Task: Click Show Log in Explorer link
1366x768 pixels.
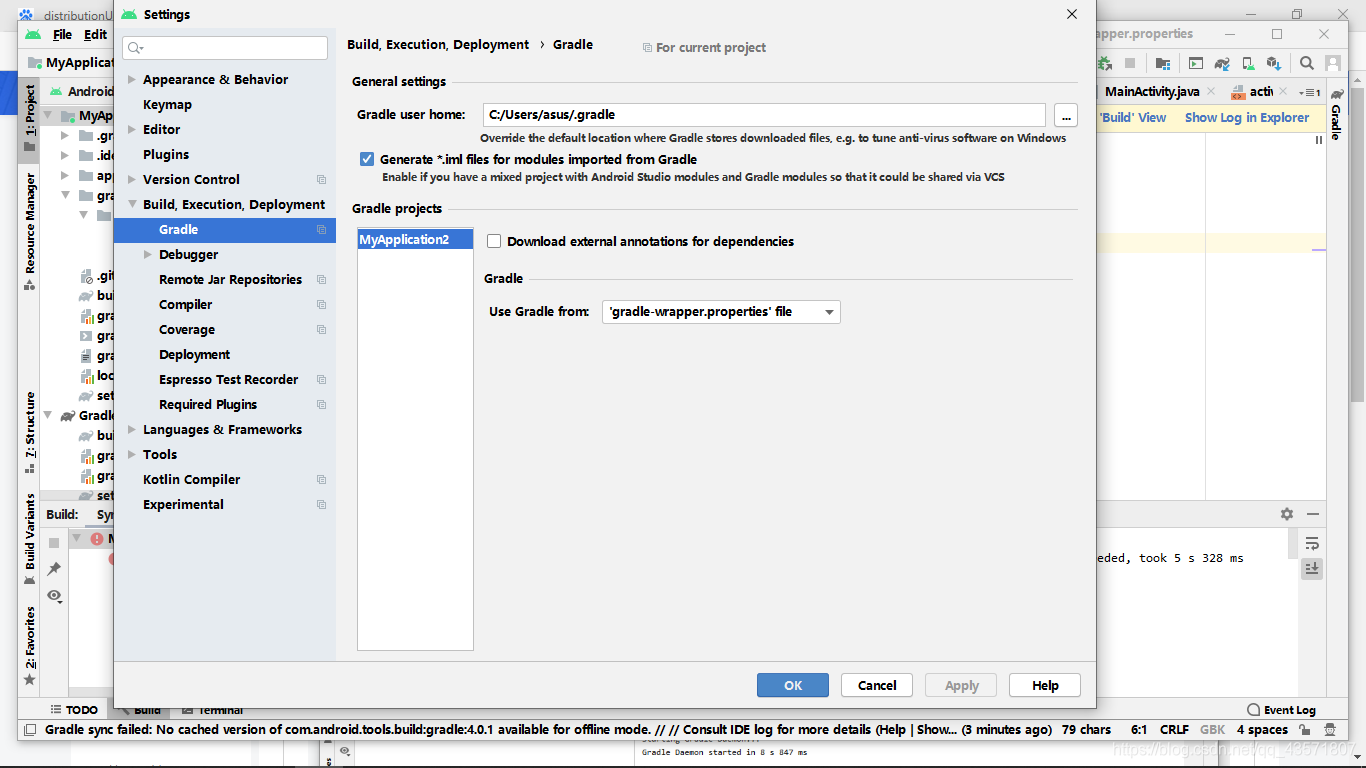Action: (1246, 117)
